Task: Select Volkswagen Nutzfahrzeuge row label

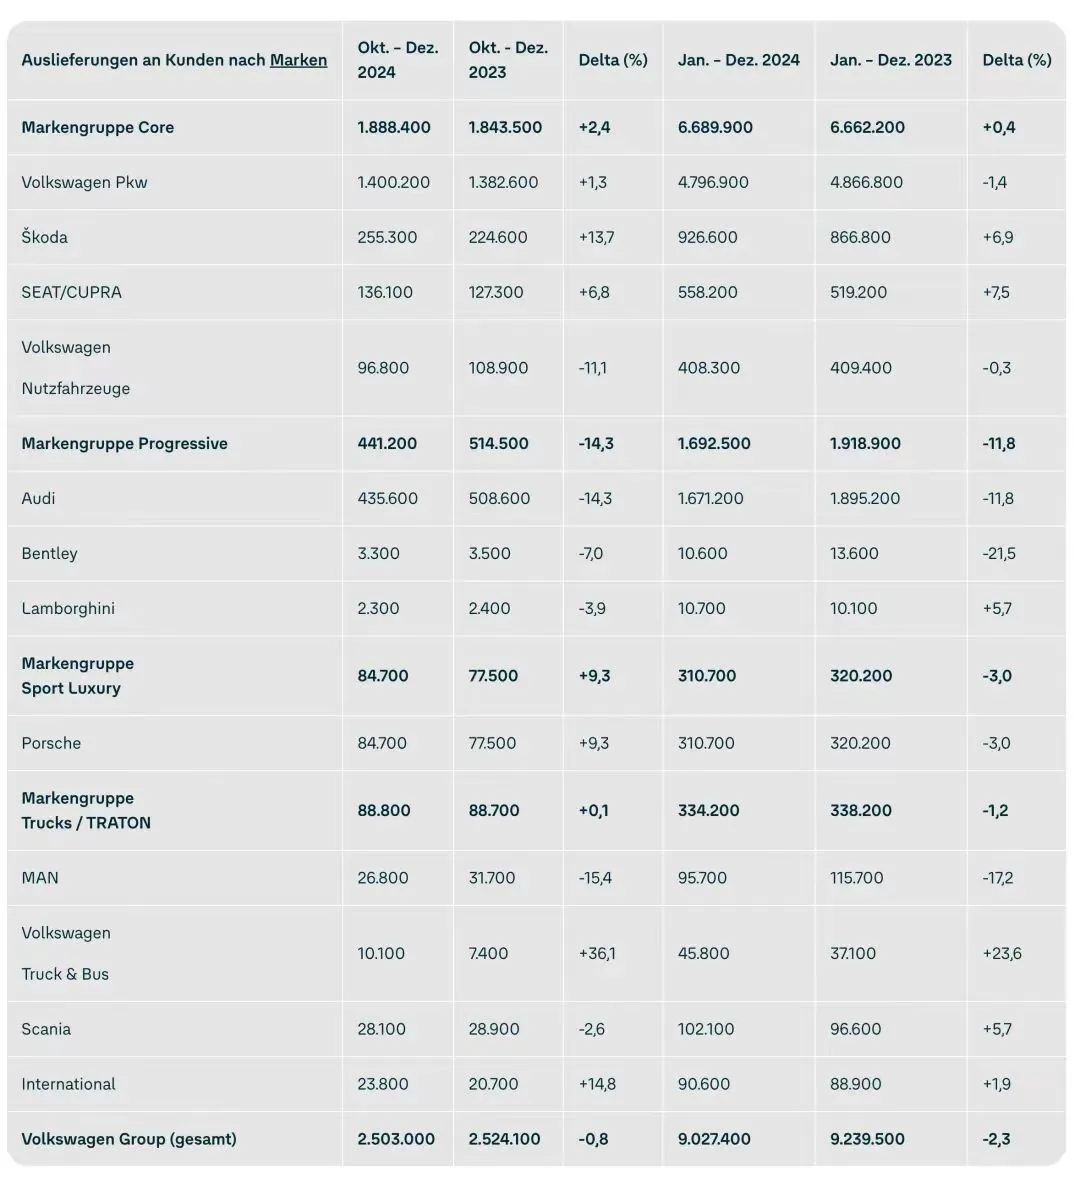Action: click(x=76, y=368)
